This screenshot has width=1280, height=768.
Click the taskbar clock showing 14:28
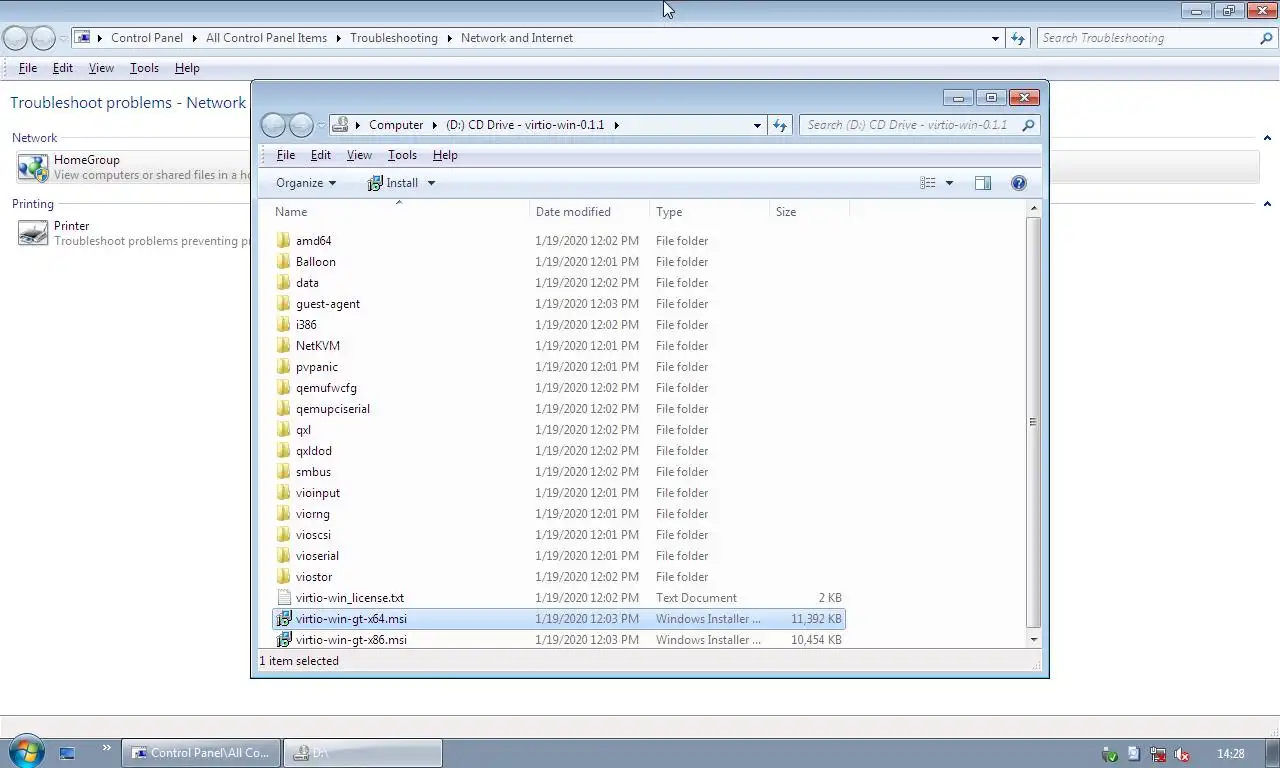click(x=1231, y=754)
